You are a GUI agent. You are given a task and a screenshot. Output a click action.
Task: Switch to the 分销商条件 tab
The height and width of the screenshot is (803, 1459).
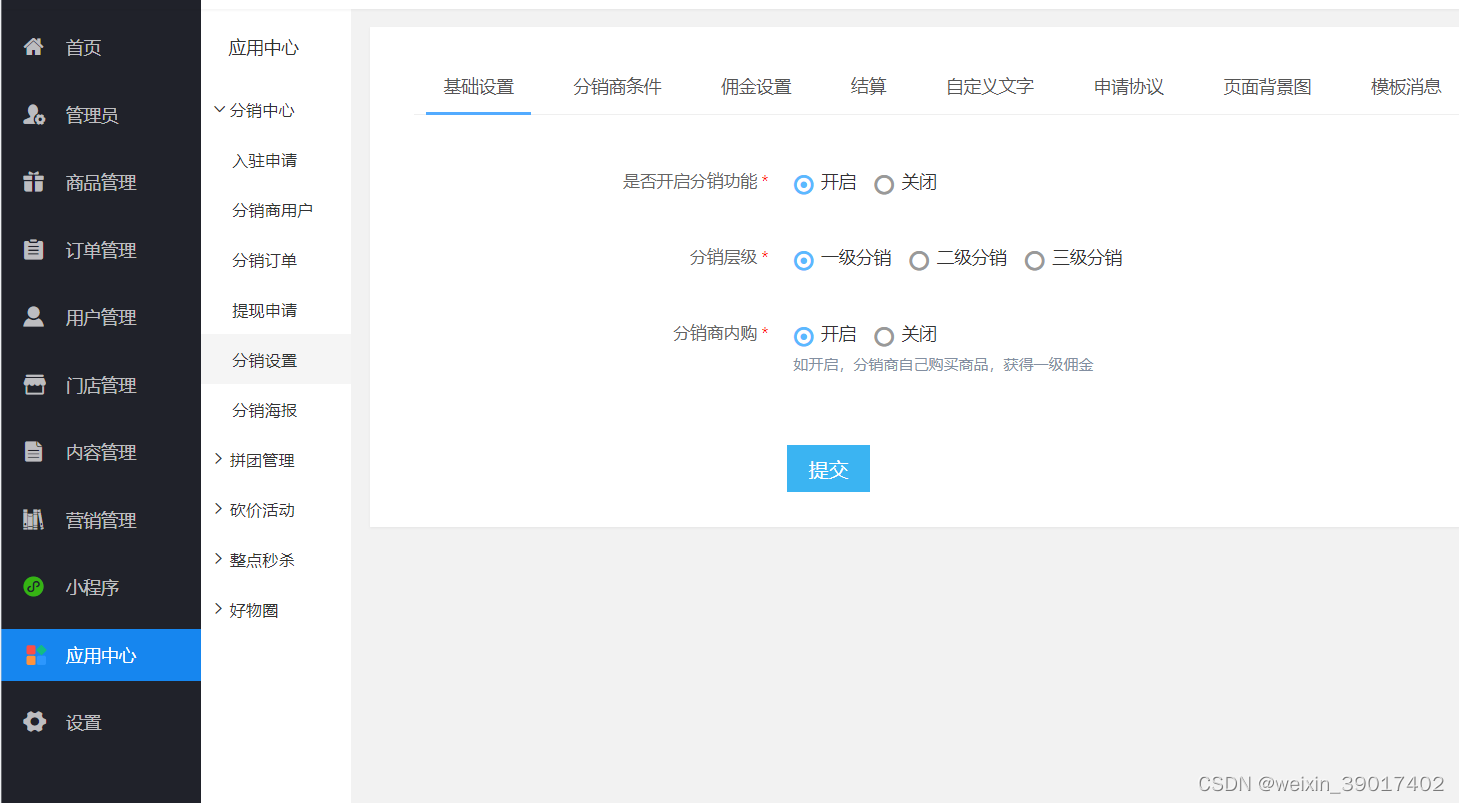coord(617,87)
